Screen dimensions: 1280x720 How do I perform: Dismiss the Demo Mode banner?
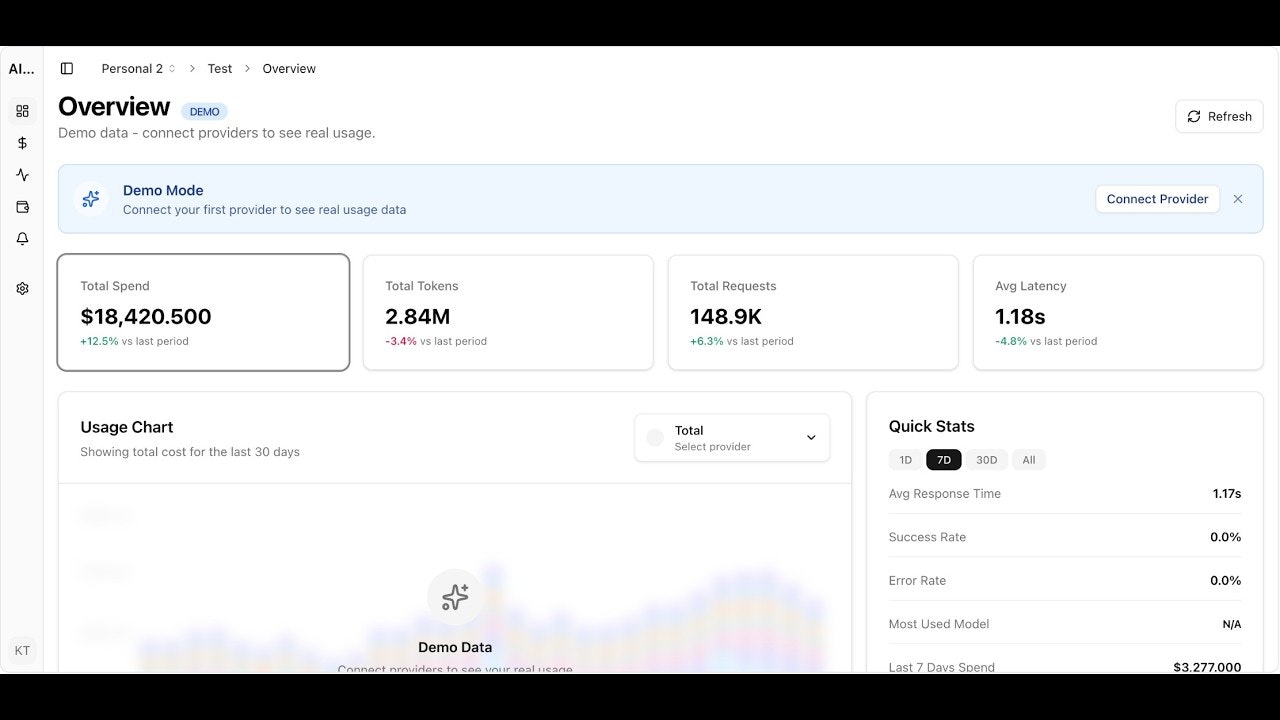coord(1238,199)
